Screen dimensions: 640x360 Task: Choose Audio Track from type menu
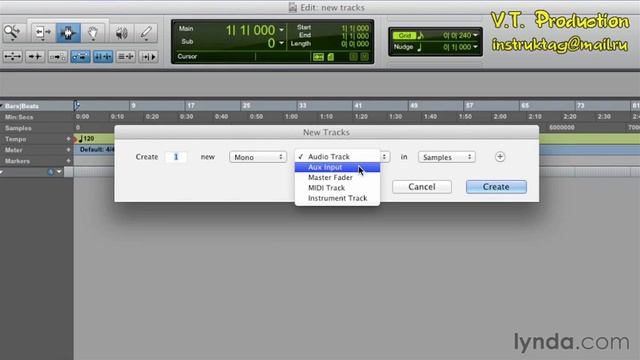pyautogui.click(x=337, y=157)
